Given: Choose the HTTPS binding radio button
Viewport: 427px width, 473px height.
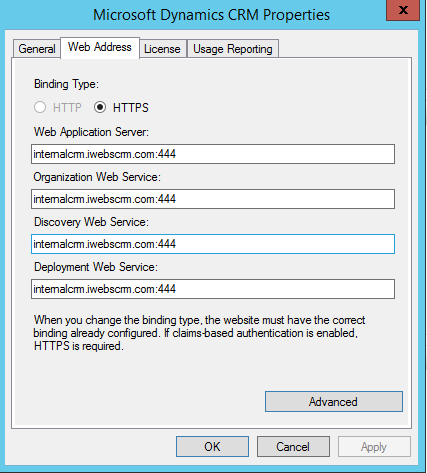Looking at the screenshot, I should click(100, 107).
